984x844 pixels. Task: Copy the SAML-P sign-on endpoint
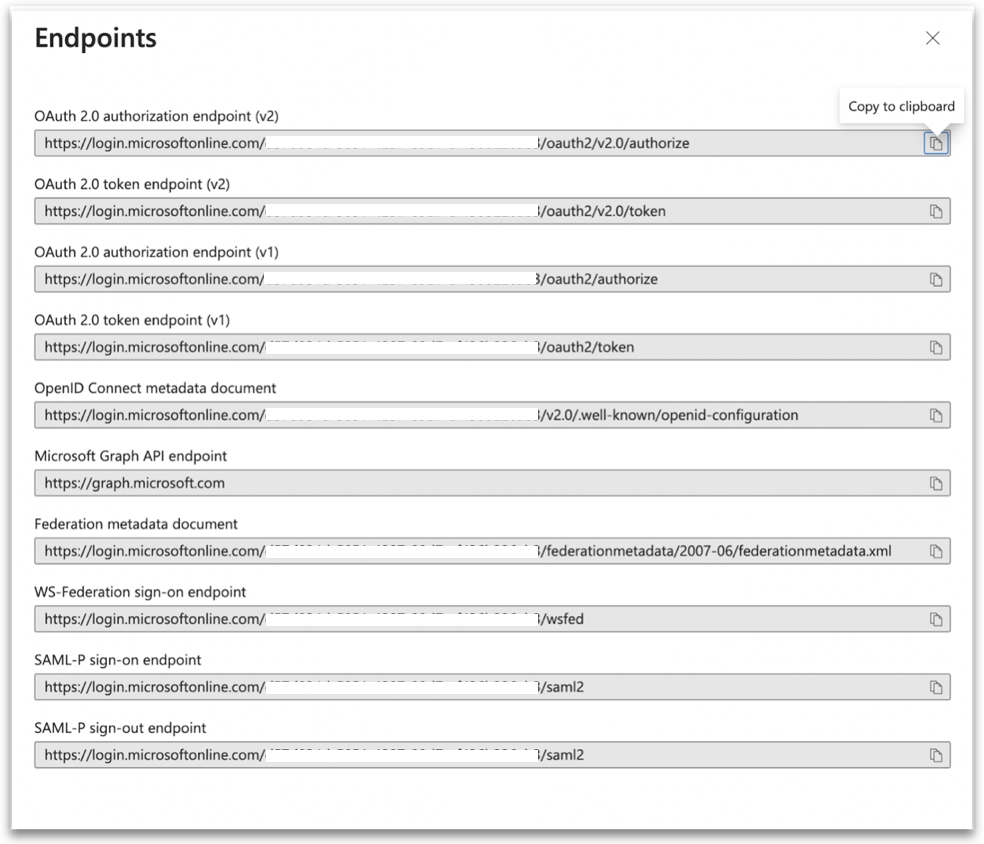(x=936, y=687)
